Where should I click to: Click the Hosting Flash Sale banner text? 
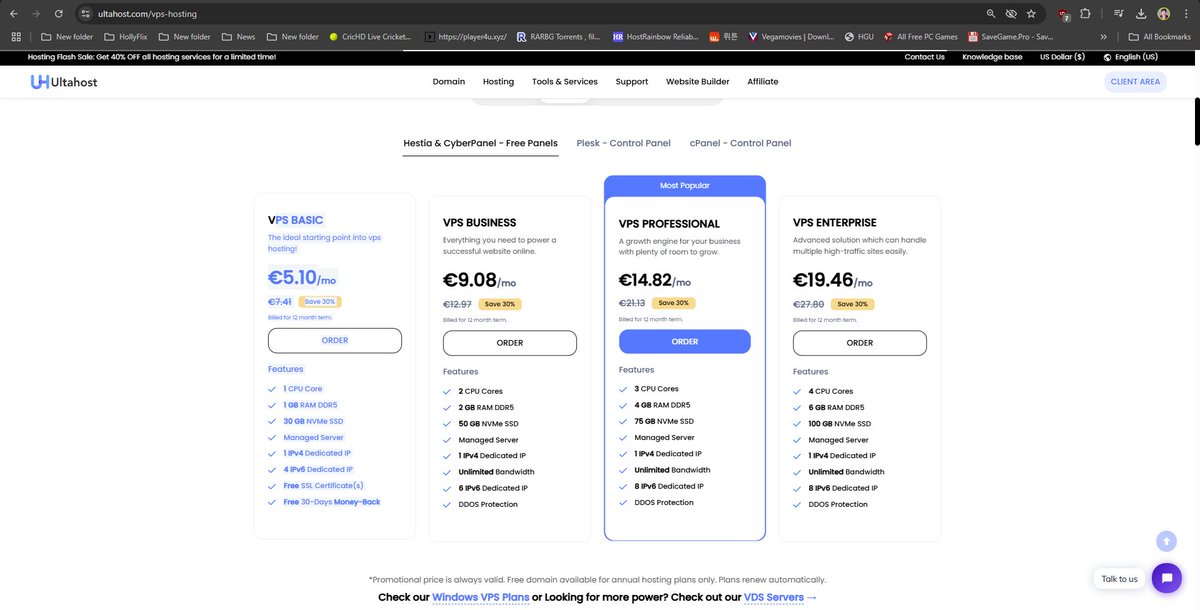(152, 57)
